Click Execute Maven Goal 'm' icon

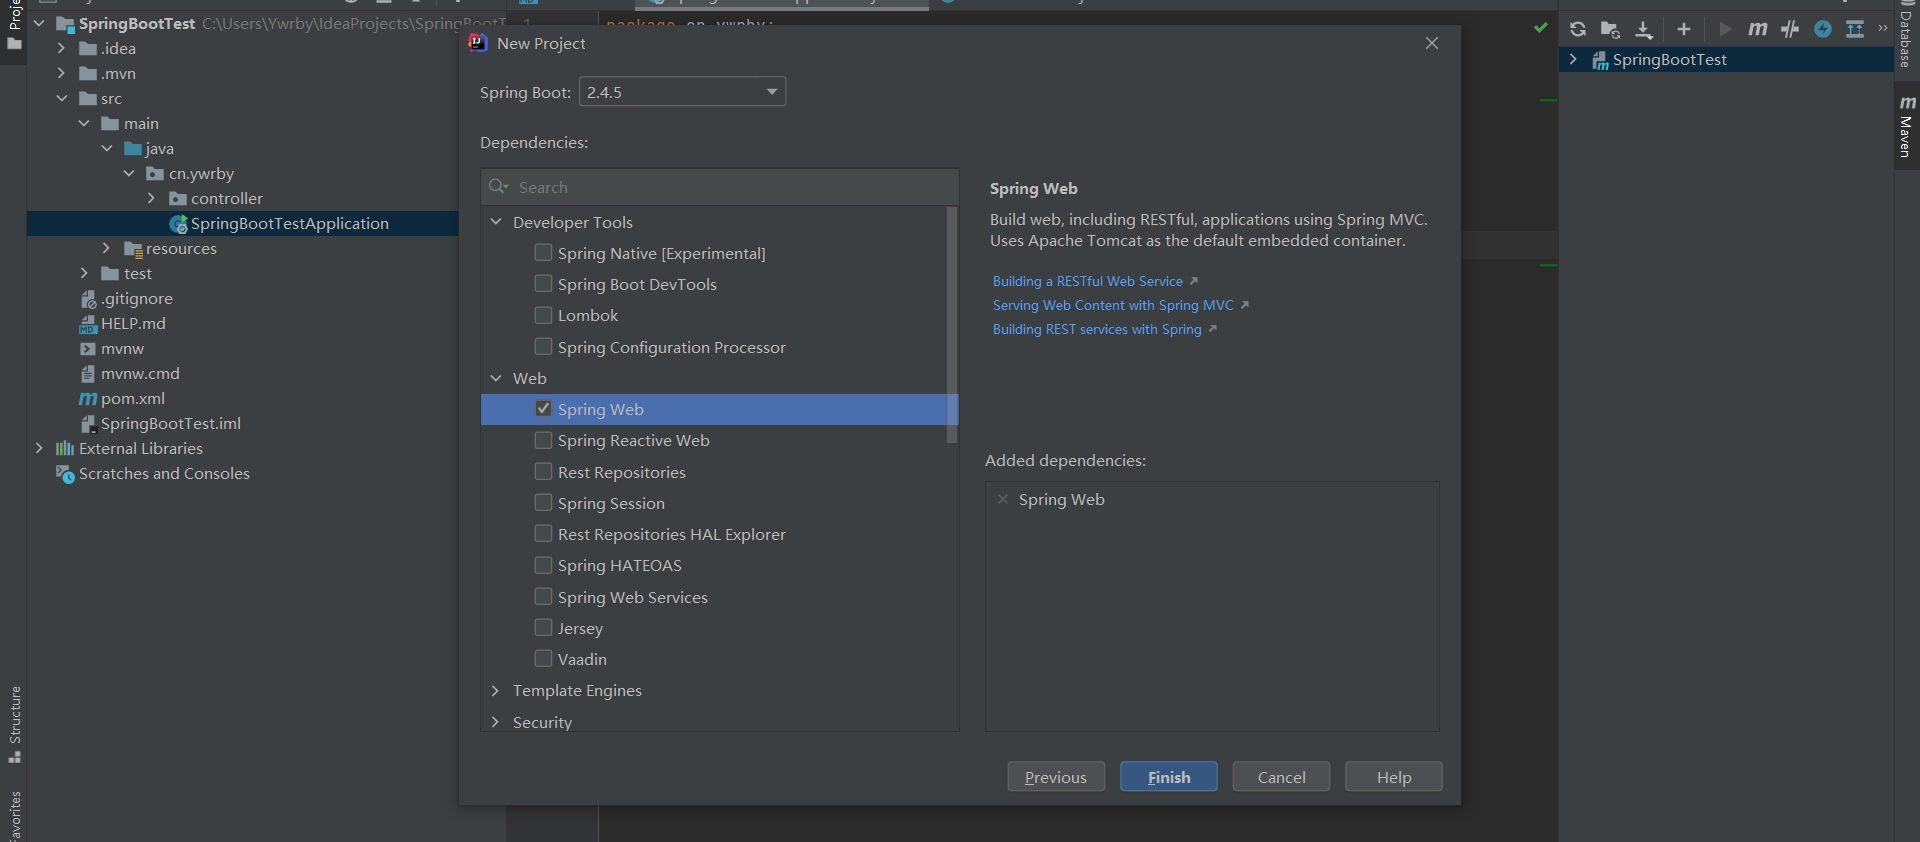[x=1757, y=29]
